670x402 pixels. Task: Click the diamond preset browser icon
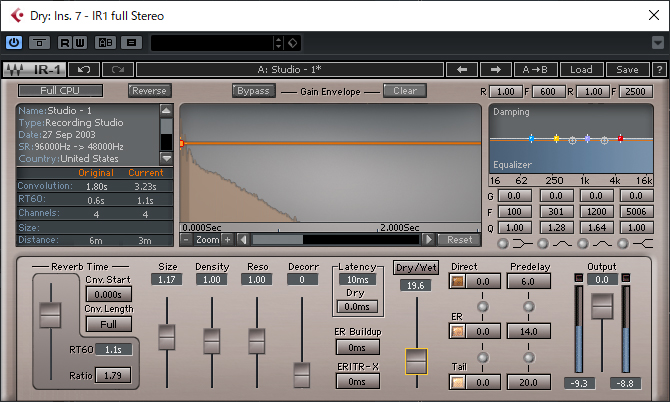(293, 43)
